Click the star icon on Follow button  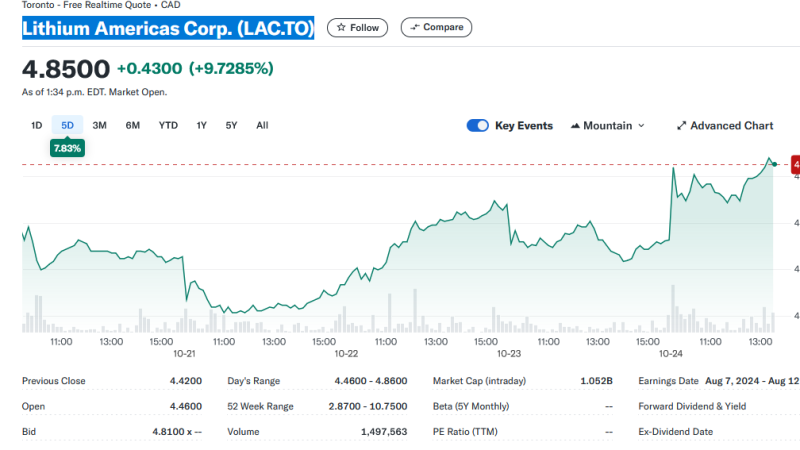pyautogui.click(x=341, y=28)
